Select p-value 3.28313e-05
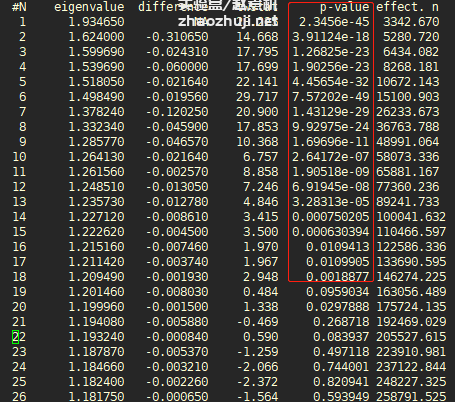 (x=331, y=202)
